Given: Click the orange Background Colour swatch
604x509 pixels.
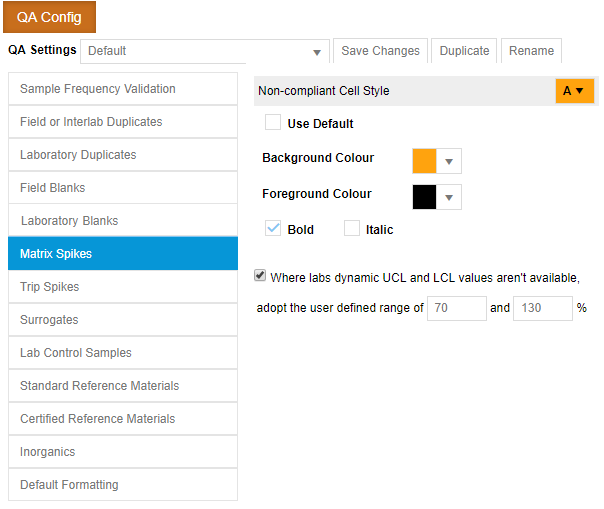Looking at the screenshot, I should click(x=425, y=161).
